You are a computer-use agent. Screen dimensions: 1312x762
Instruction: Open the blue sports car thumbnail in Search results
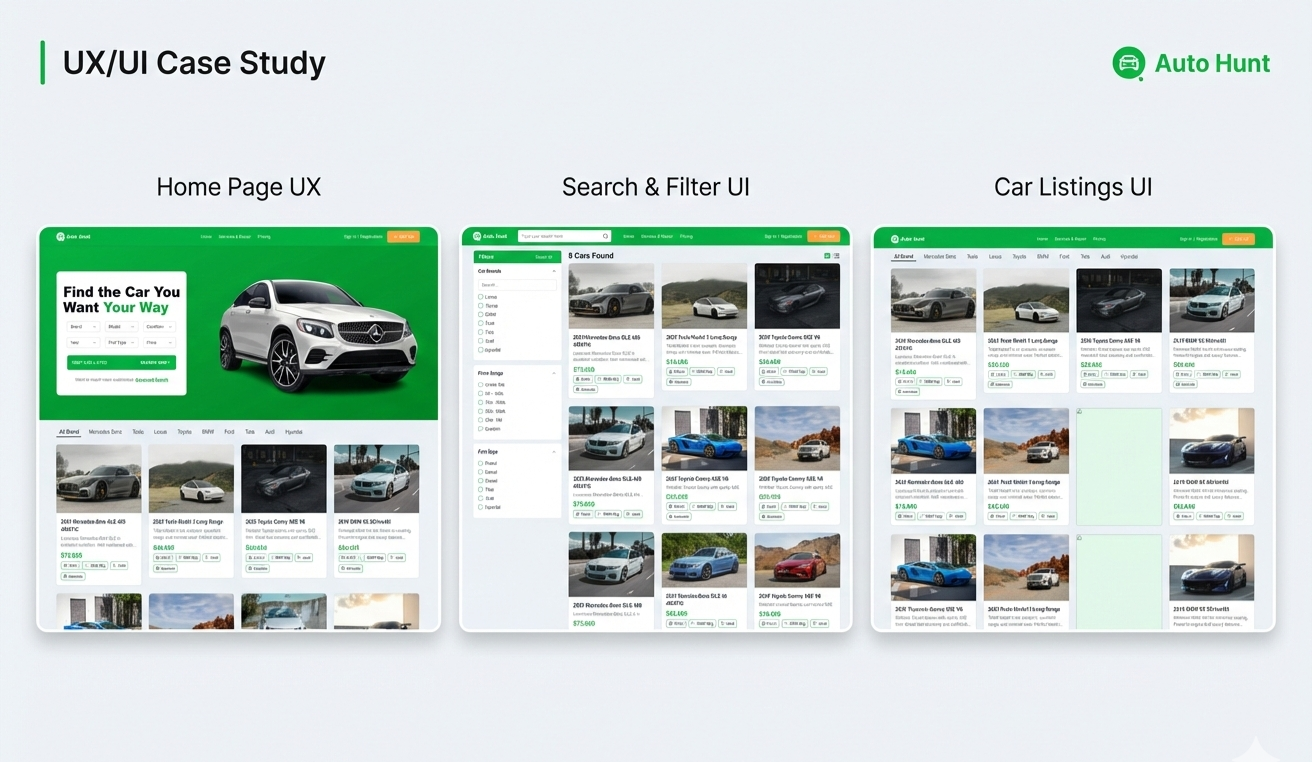(704, 438)
